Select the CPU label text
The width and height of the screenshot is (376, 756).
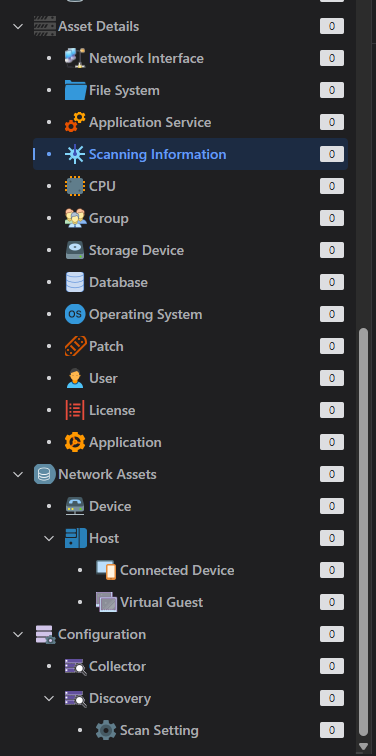point(102,186)
